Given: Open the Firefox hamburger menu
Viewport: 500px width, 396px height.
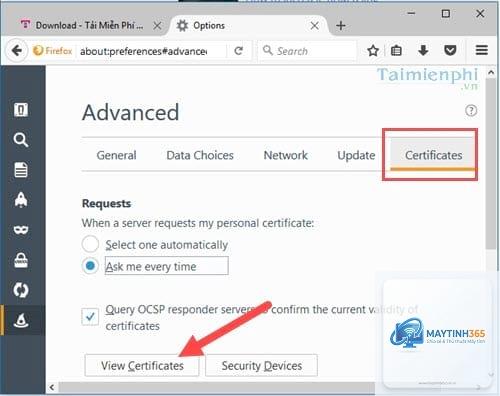Looking at the screenshot, I should coord(482,50).
